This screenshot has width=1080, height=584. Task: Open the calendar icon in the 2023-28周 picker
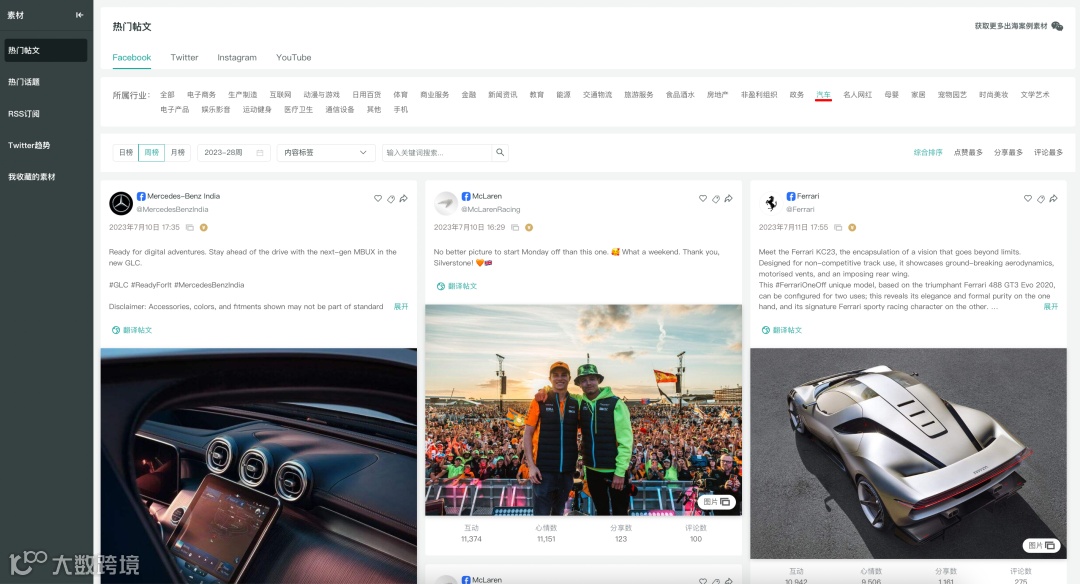(x=260, y=153)
